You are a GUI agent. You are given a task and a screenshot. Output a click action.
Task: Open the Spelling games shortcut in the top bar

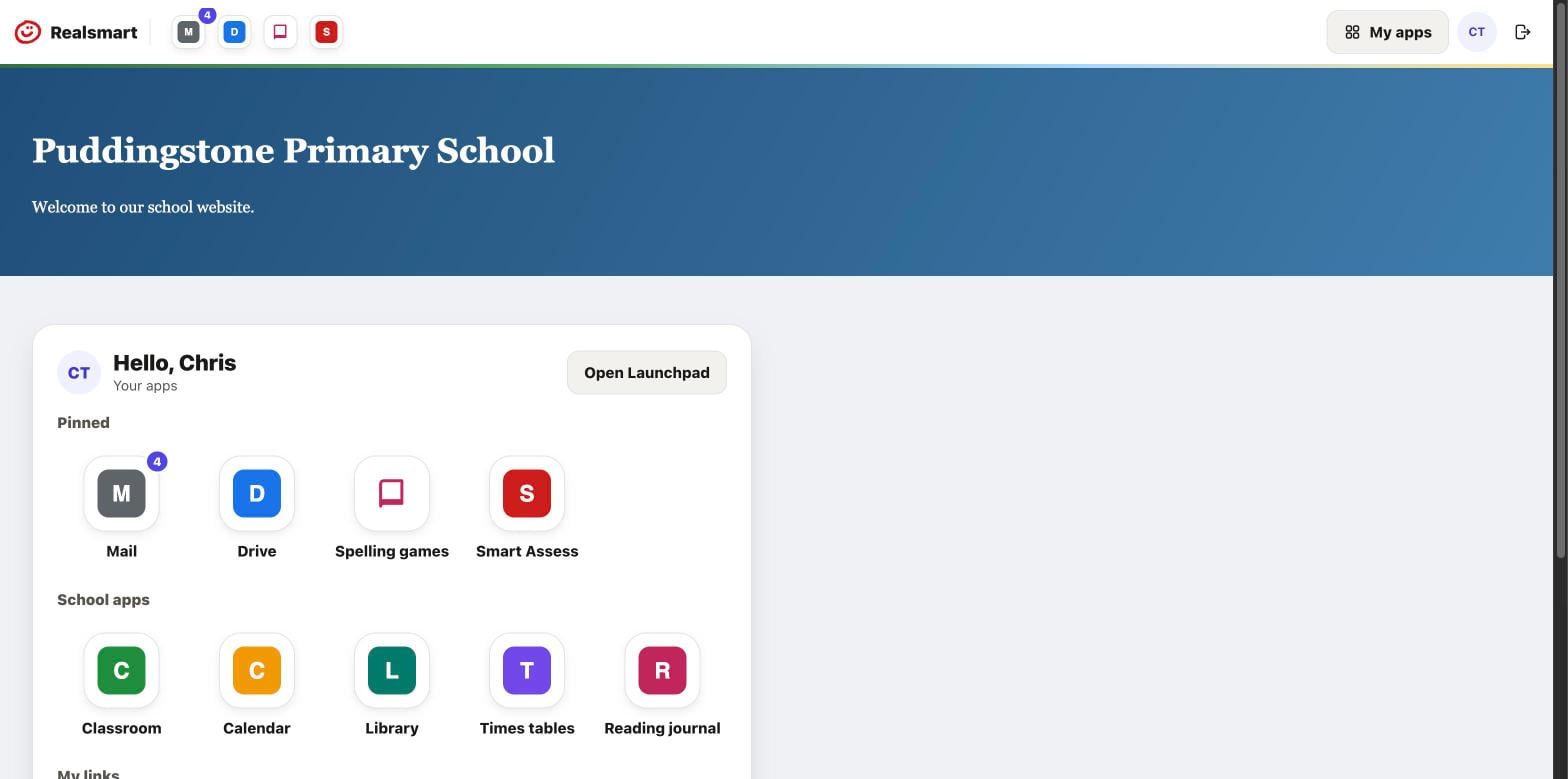(x=280, y=32)
